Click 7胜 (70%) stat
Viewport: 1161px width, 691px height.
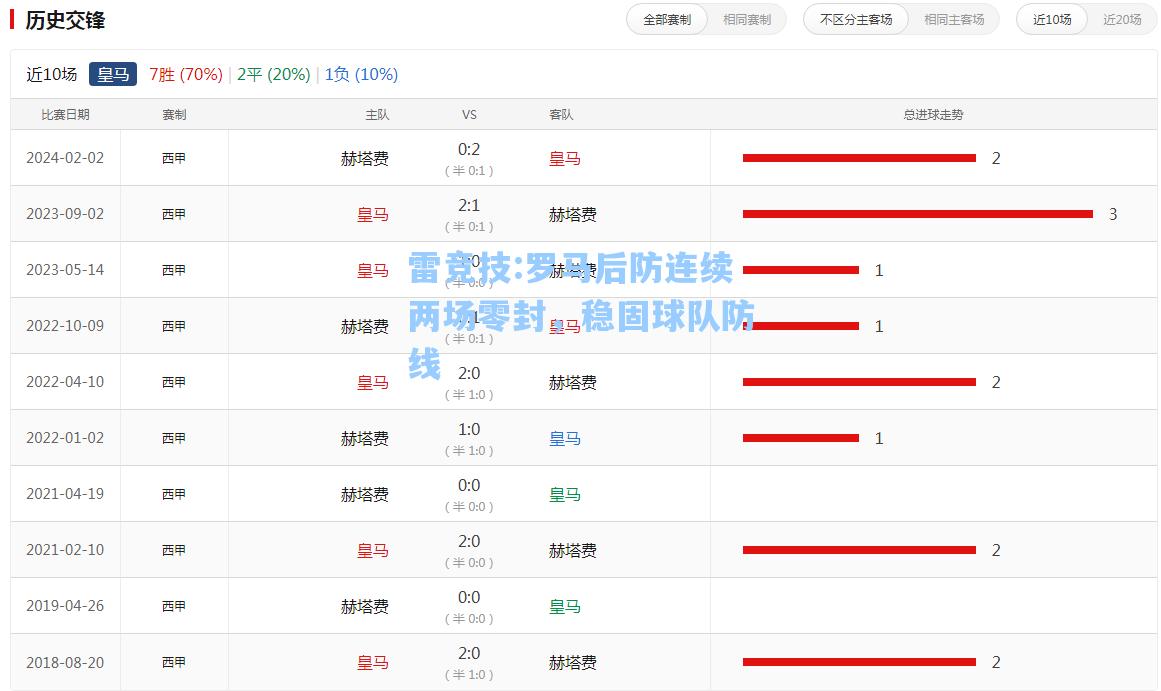point(186,74)
